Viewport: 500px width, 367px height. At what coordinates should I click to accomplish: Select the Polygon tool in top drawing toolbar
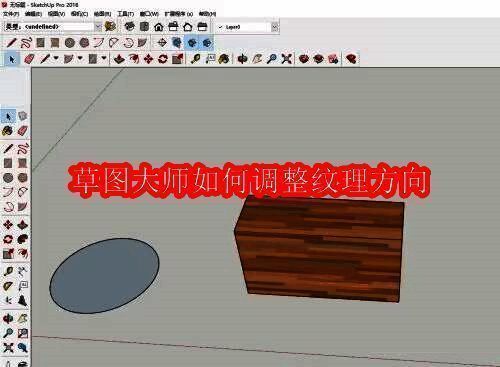[84, 43]
